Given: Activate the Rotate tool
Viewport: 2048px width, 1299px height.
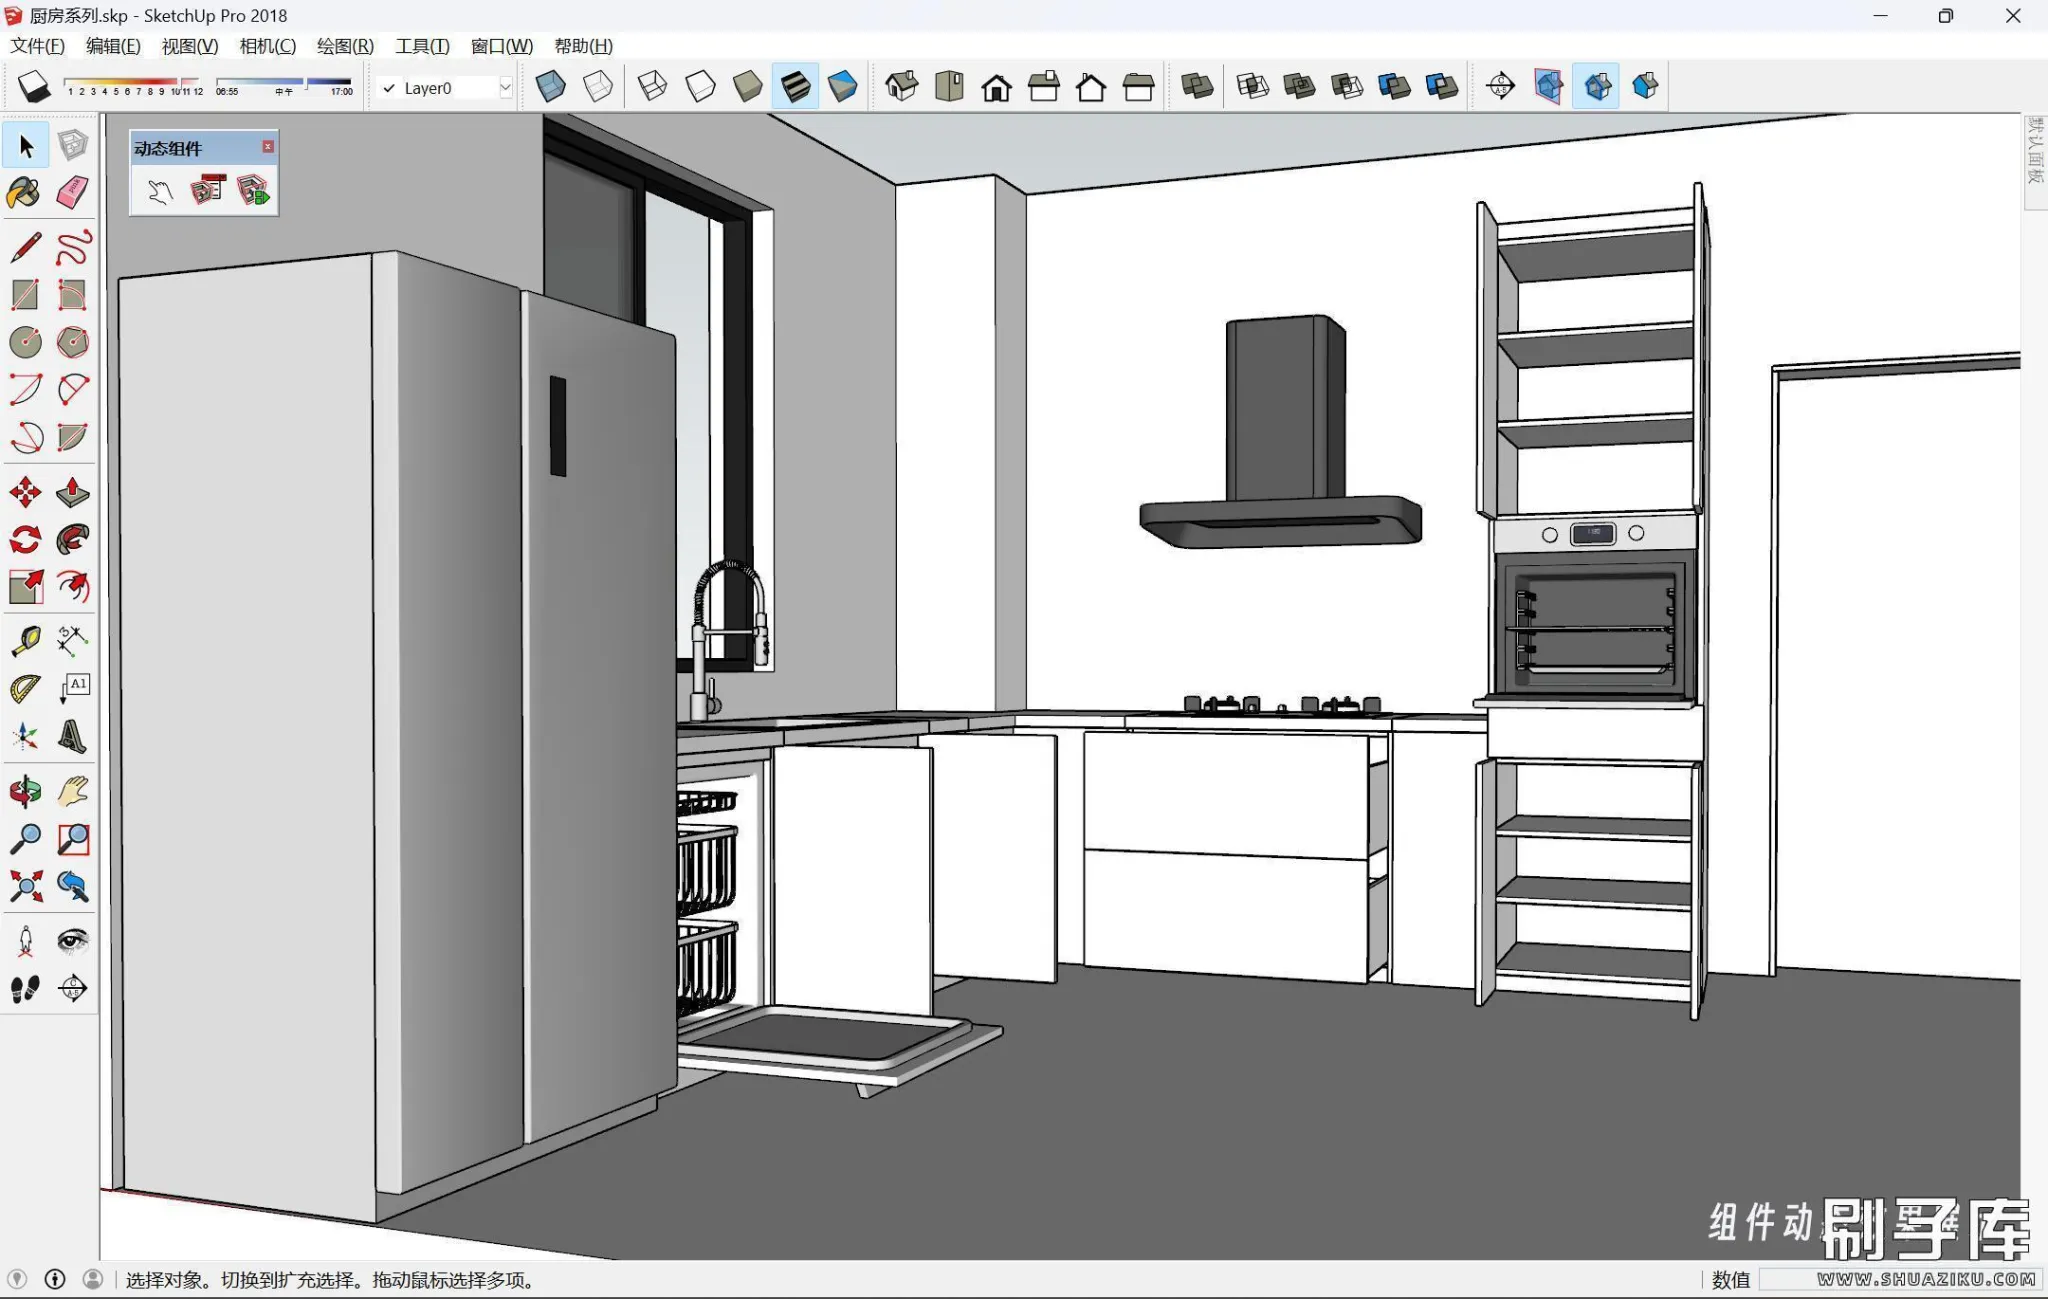Looking at the screenshot, I should [25, 540].
